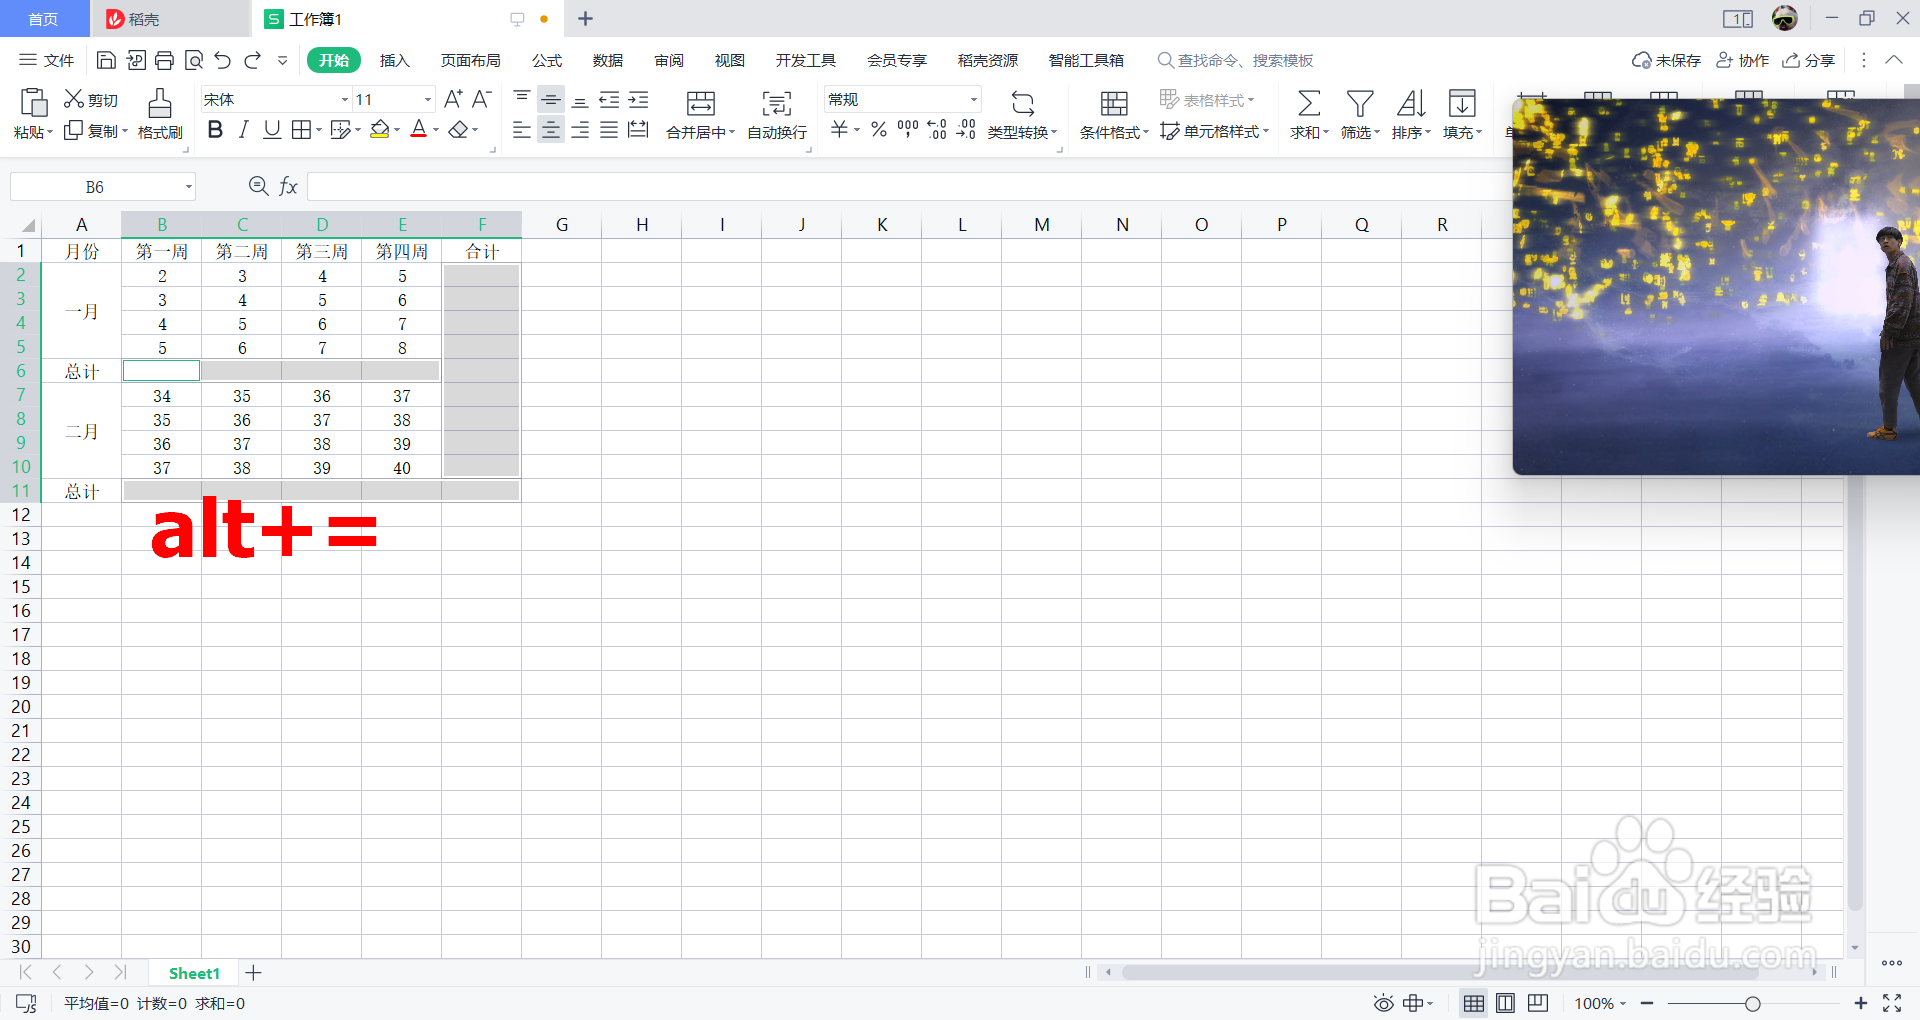Switch to the 页面布局 ribbon tab
Viewport: 1920px width, 1020px height.
coord(471,60)
